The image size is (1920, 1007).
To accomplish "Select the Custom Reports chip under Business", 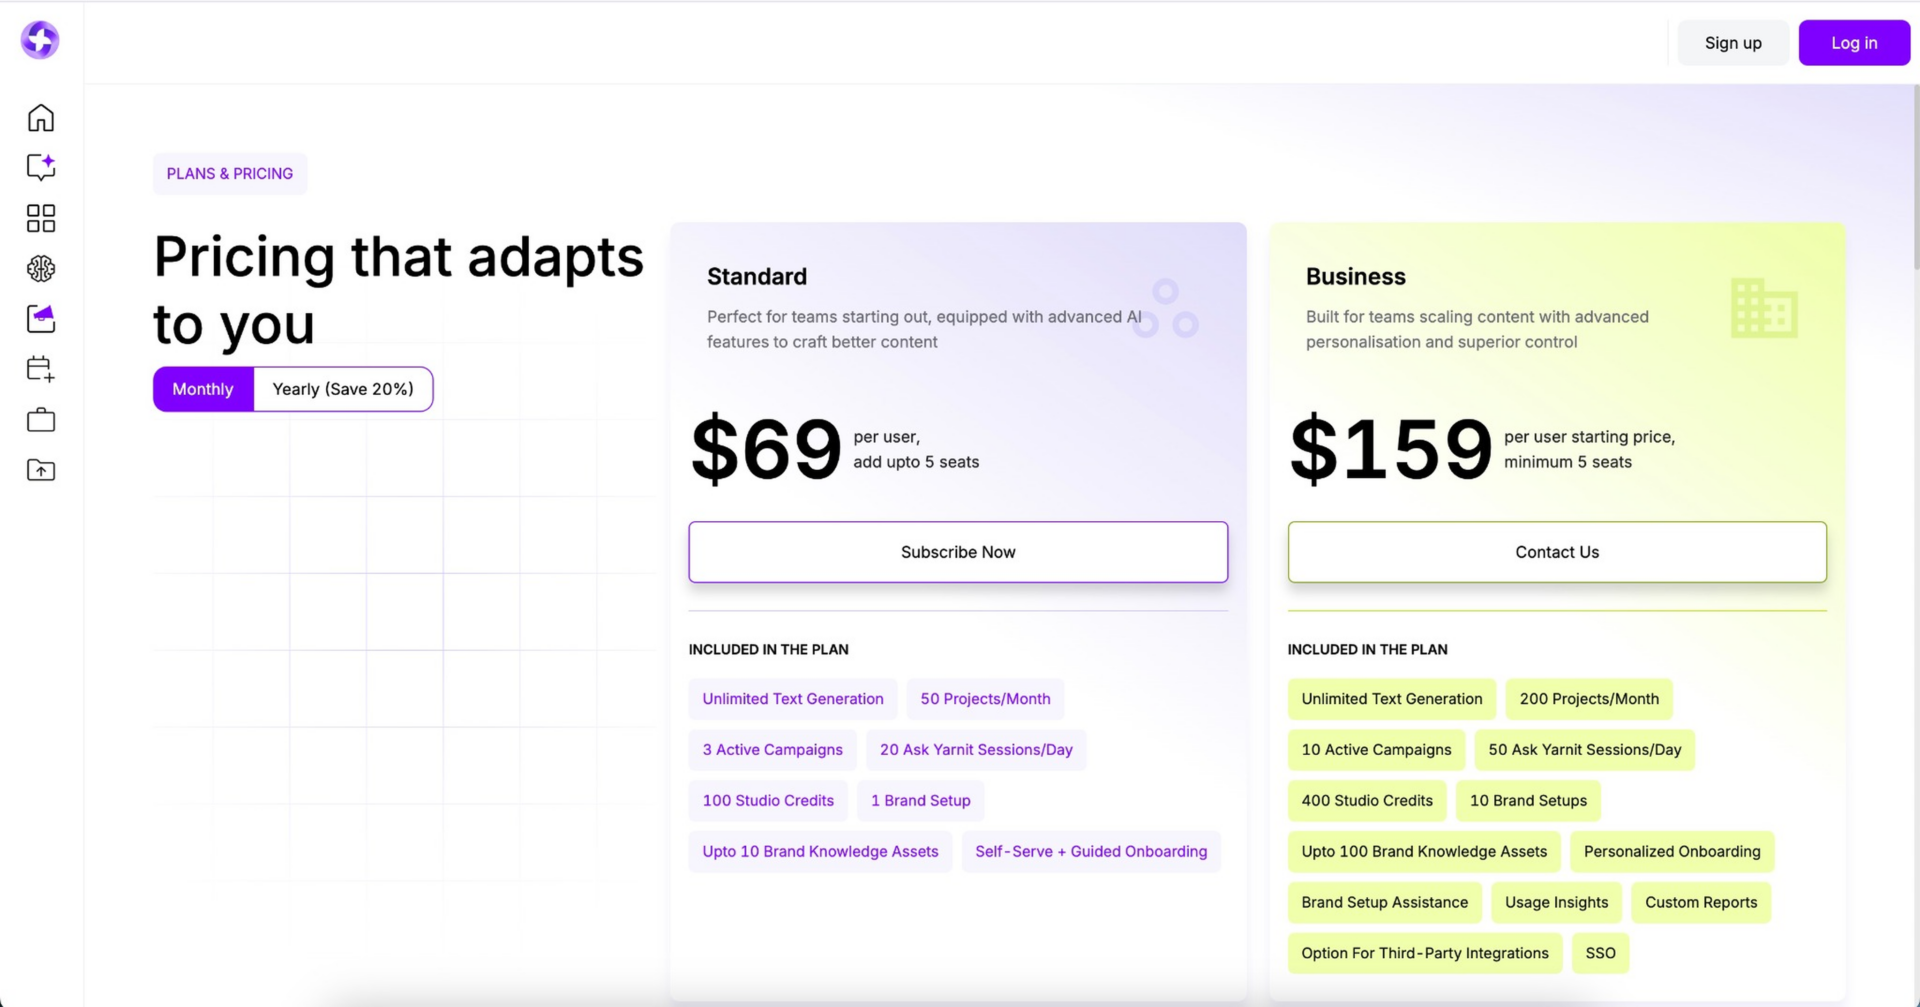I will [1700, 902].
